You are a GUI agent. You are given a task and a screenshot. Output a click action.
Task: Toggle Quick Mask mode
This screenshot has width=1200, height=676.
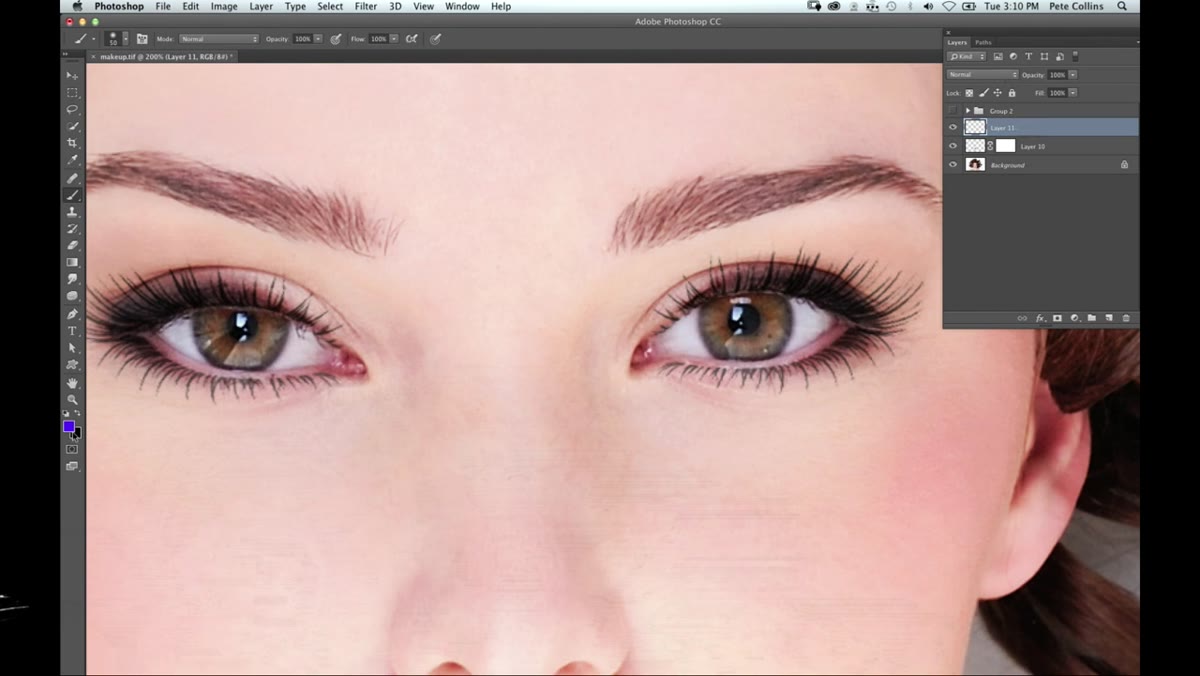coord(72,449)
